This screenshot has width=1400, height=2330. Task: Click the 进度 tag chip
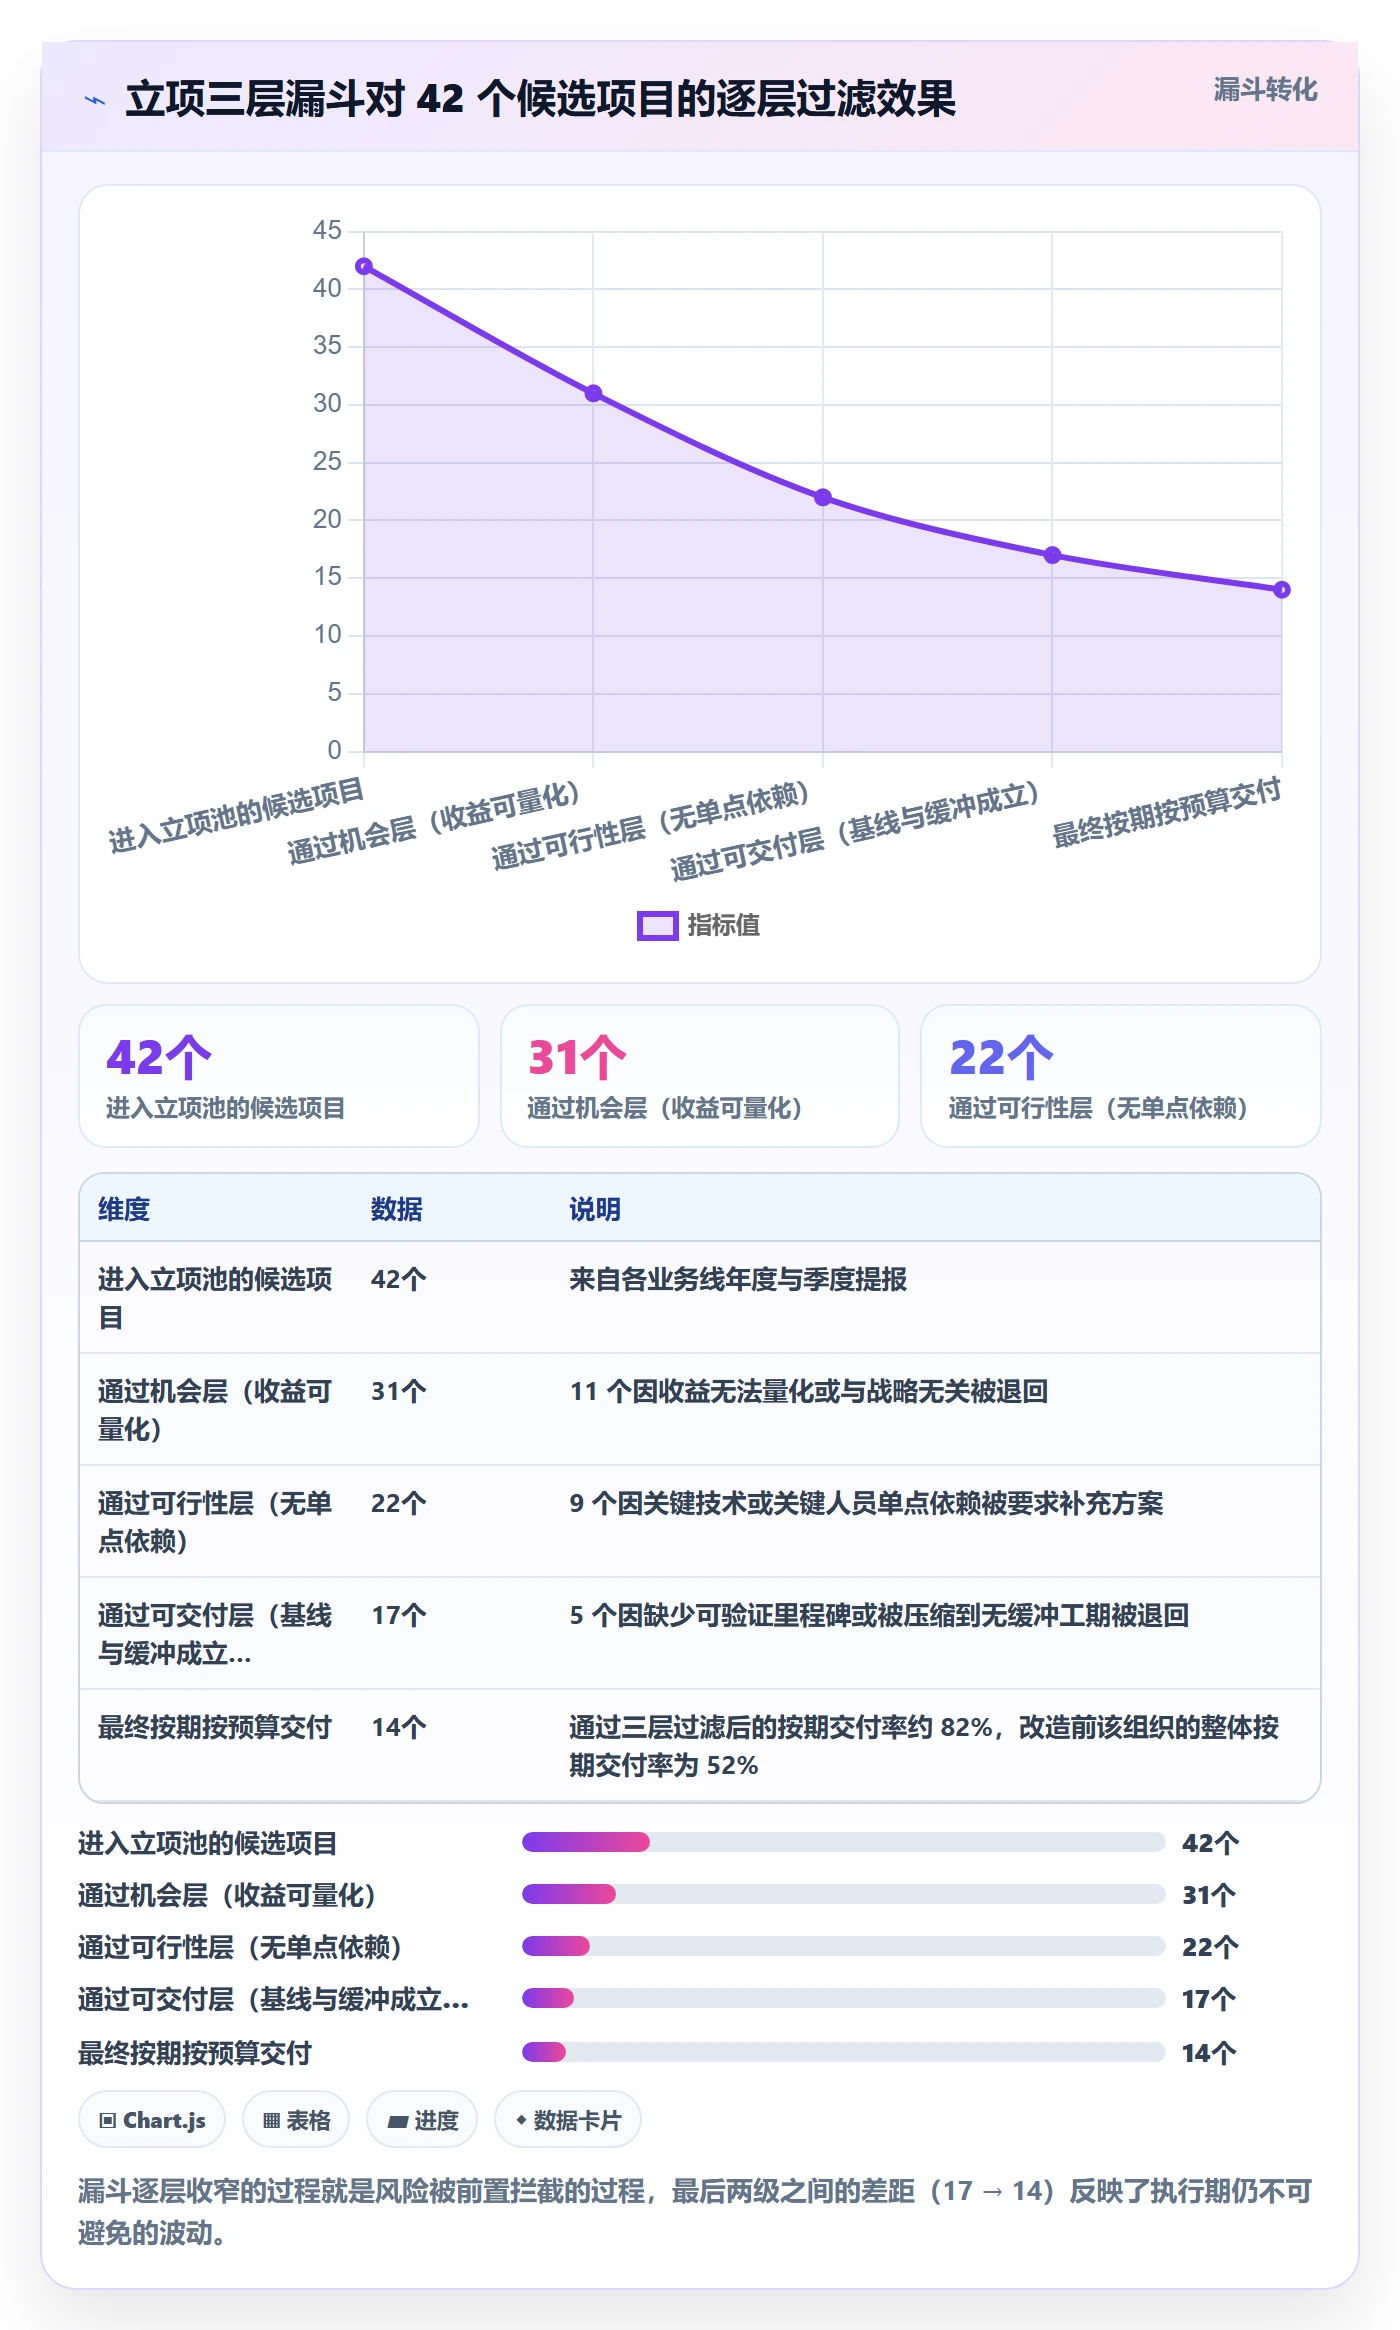click(422, 2120)
